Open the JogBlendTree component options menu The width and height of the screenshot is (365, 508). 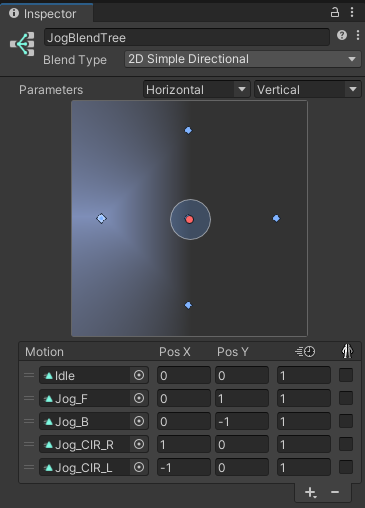point(358,35)
